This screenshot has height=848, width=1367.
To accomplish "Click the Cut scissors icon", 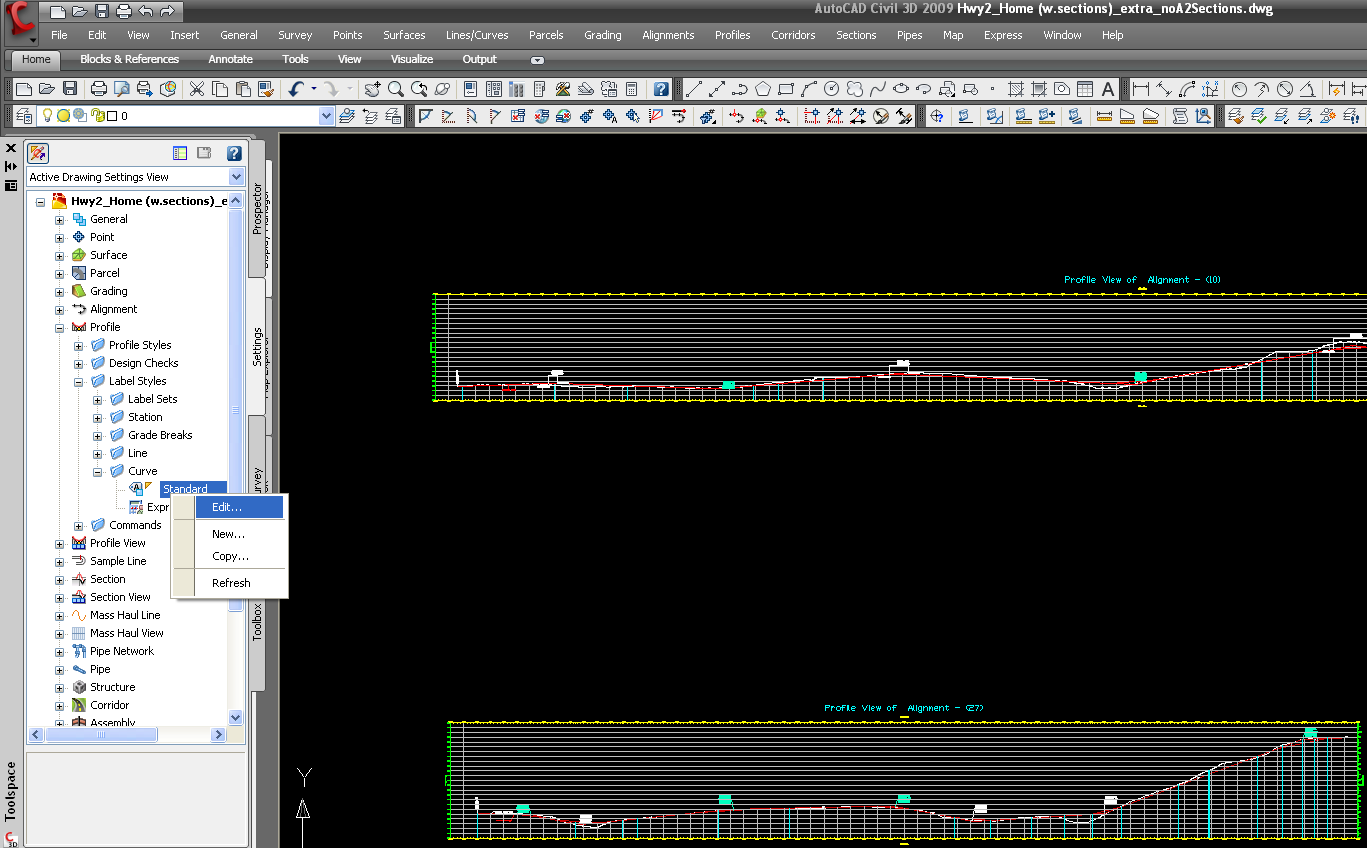I will [x=197, y=89].
